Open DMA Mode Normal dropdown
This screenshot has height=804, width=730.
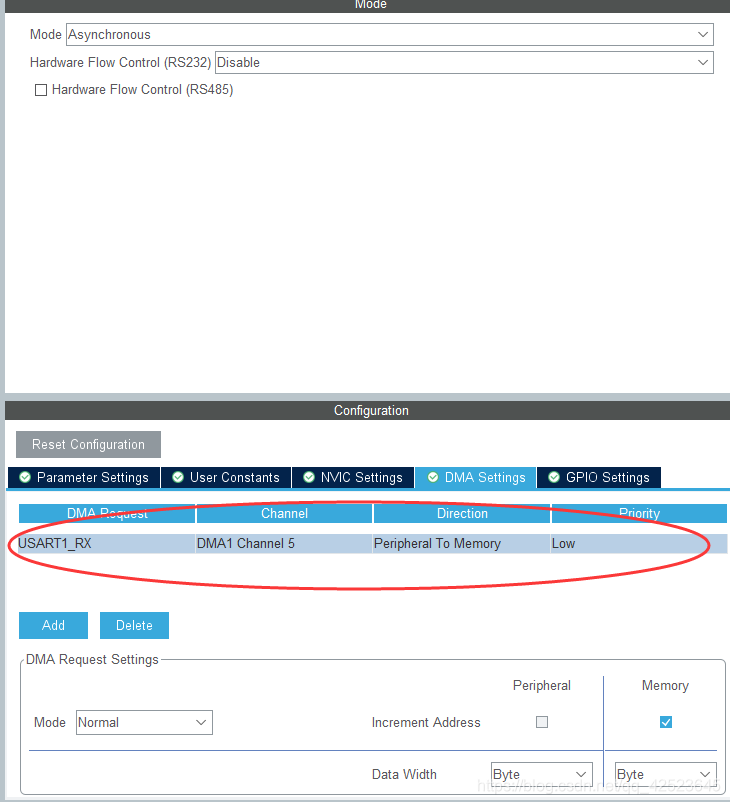click(x=144, y=722)
